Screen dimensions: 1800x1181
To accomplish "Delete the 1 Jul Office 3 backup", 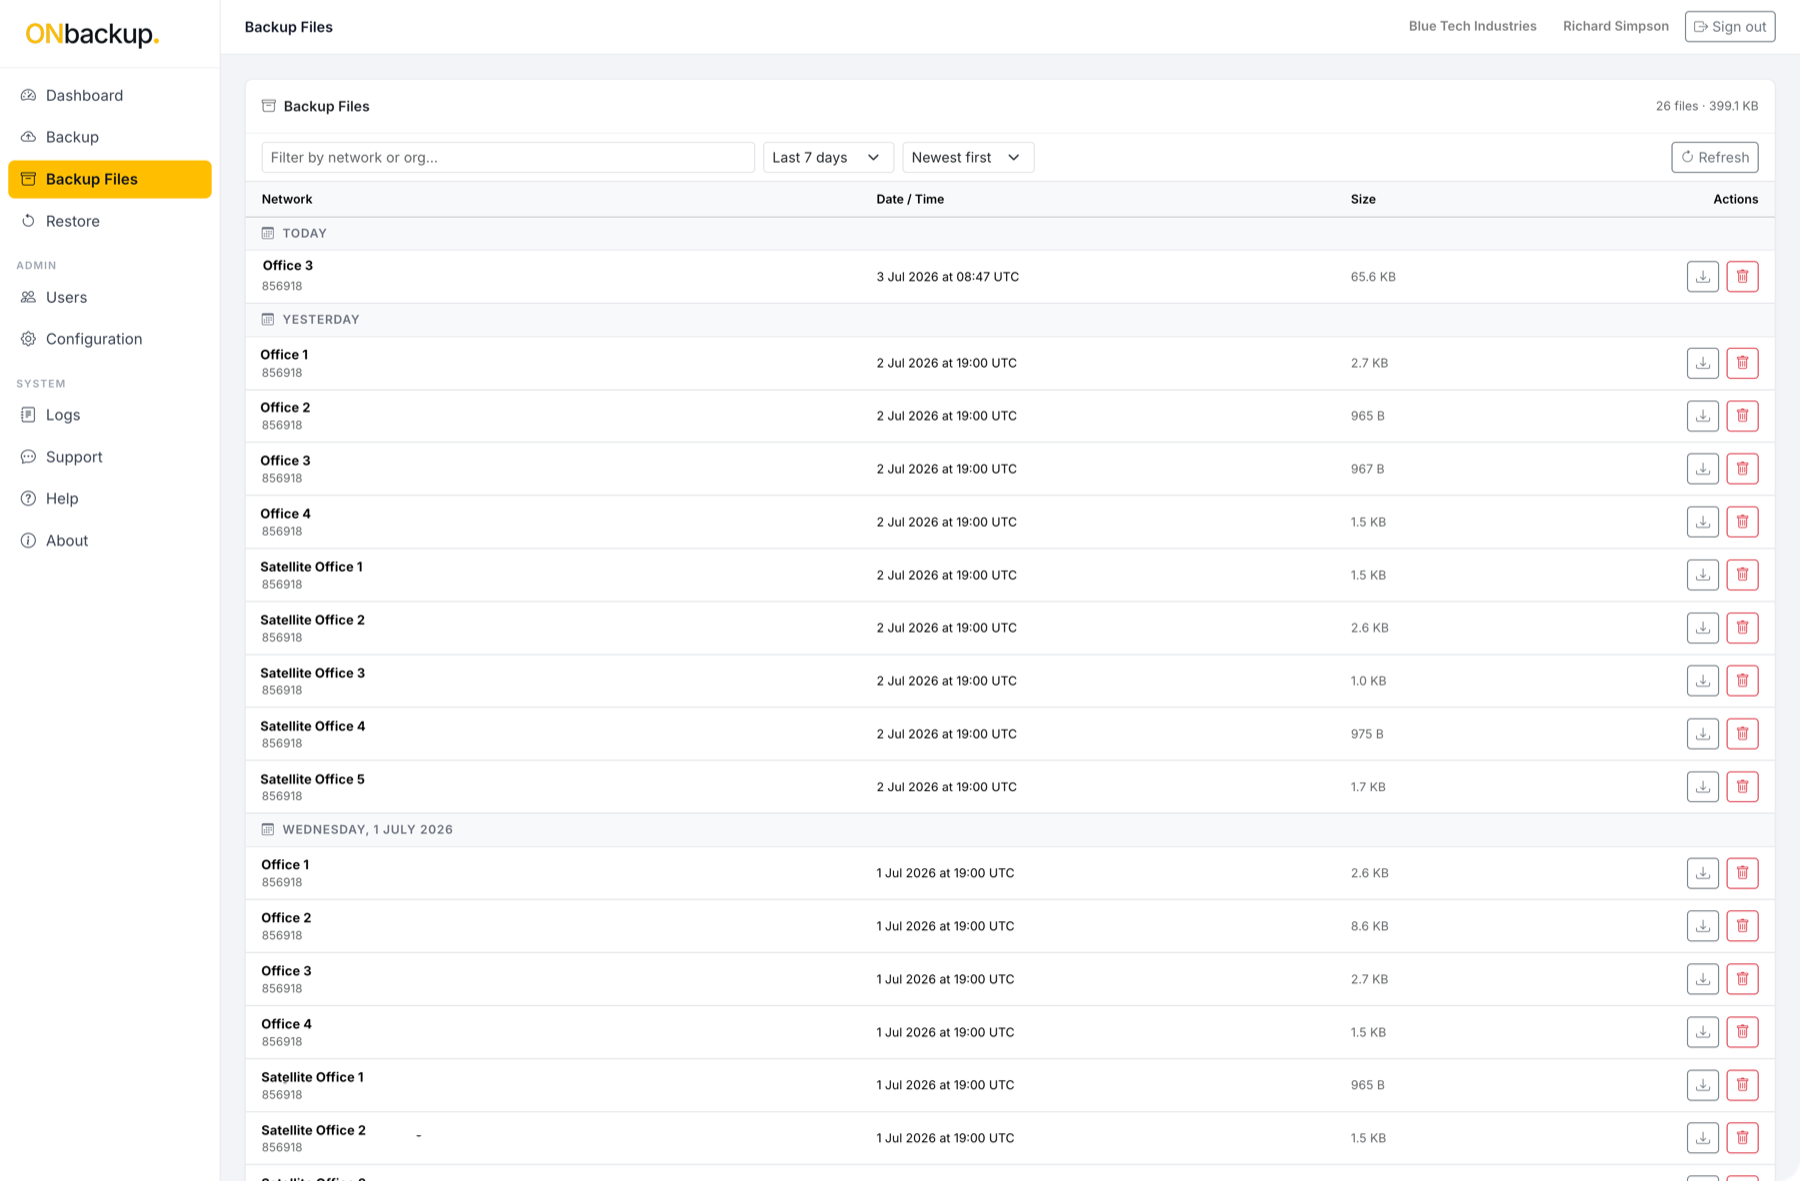I will pos(1742,979).
